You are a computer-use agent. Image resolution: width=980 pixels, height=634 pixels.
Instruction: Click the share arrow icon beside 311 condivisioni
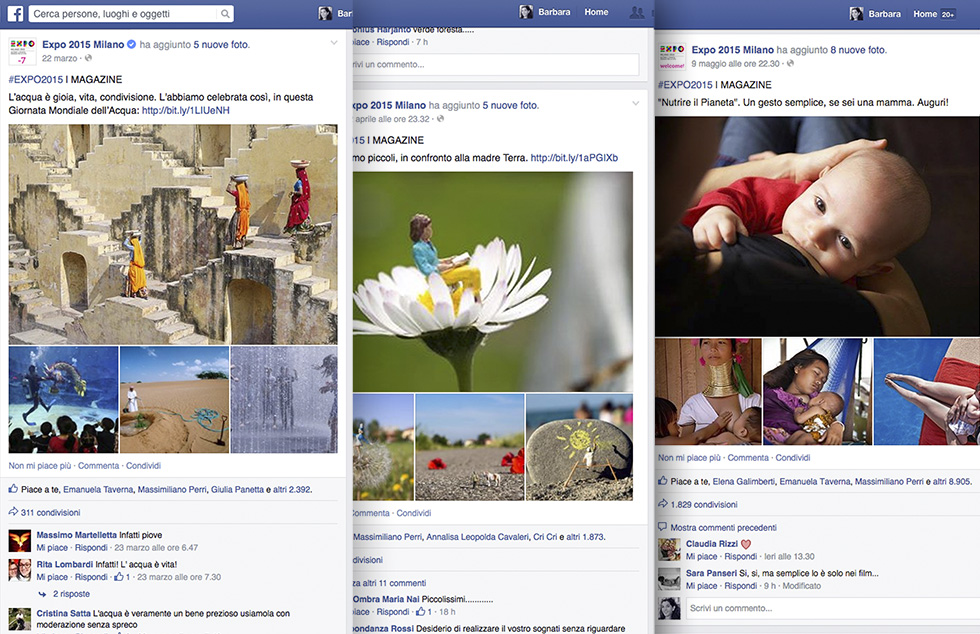[13, 512]
